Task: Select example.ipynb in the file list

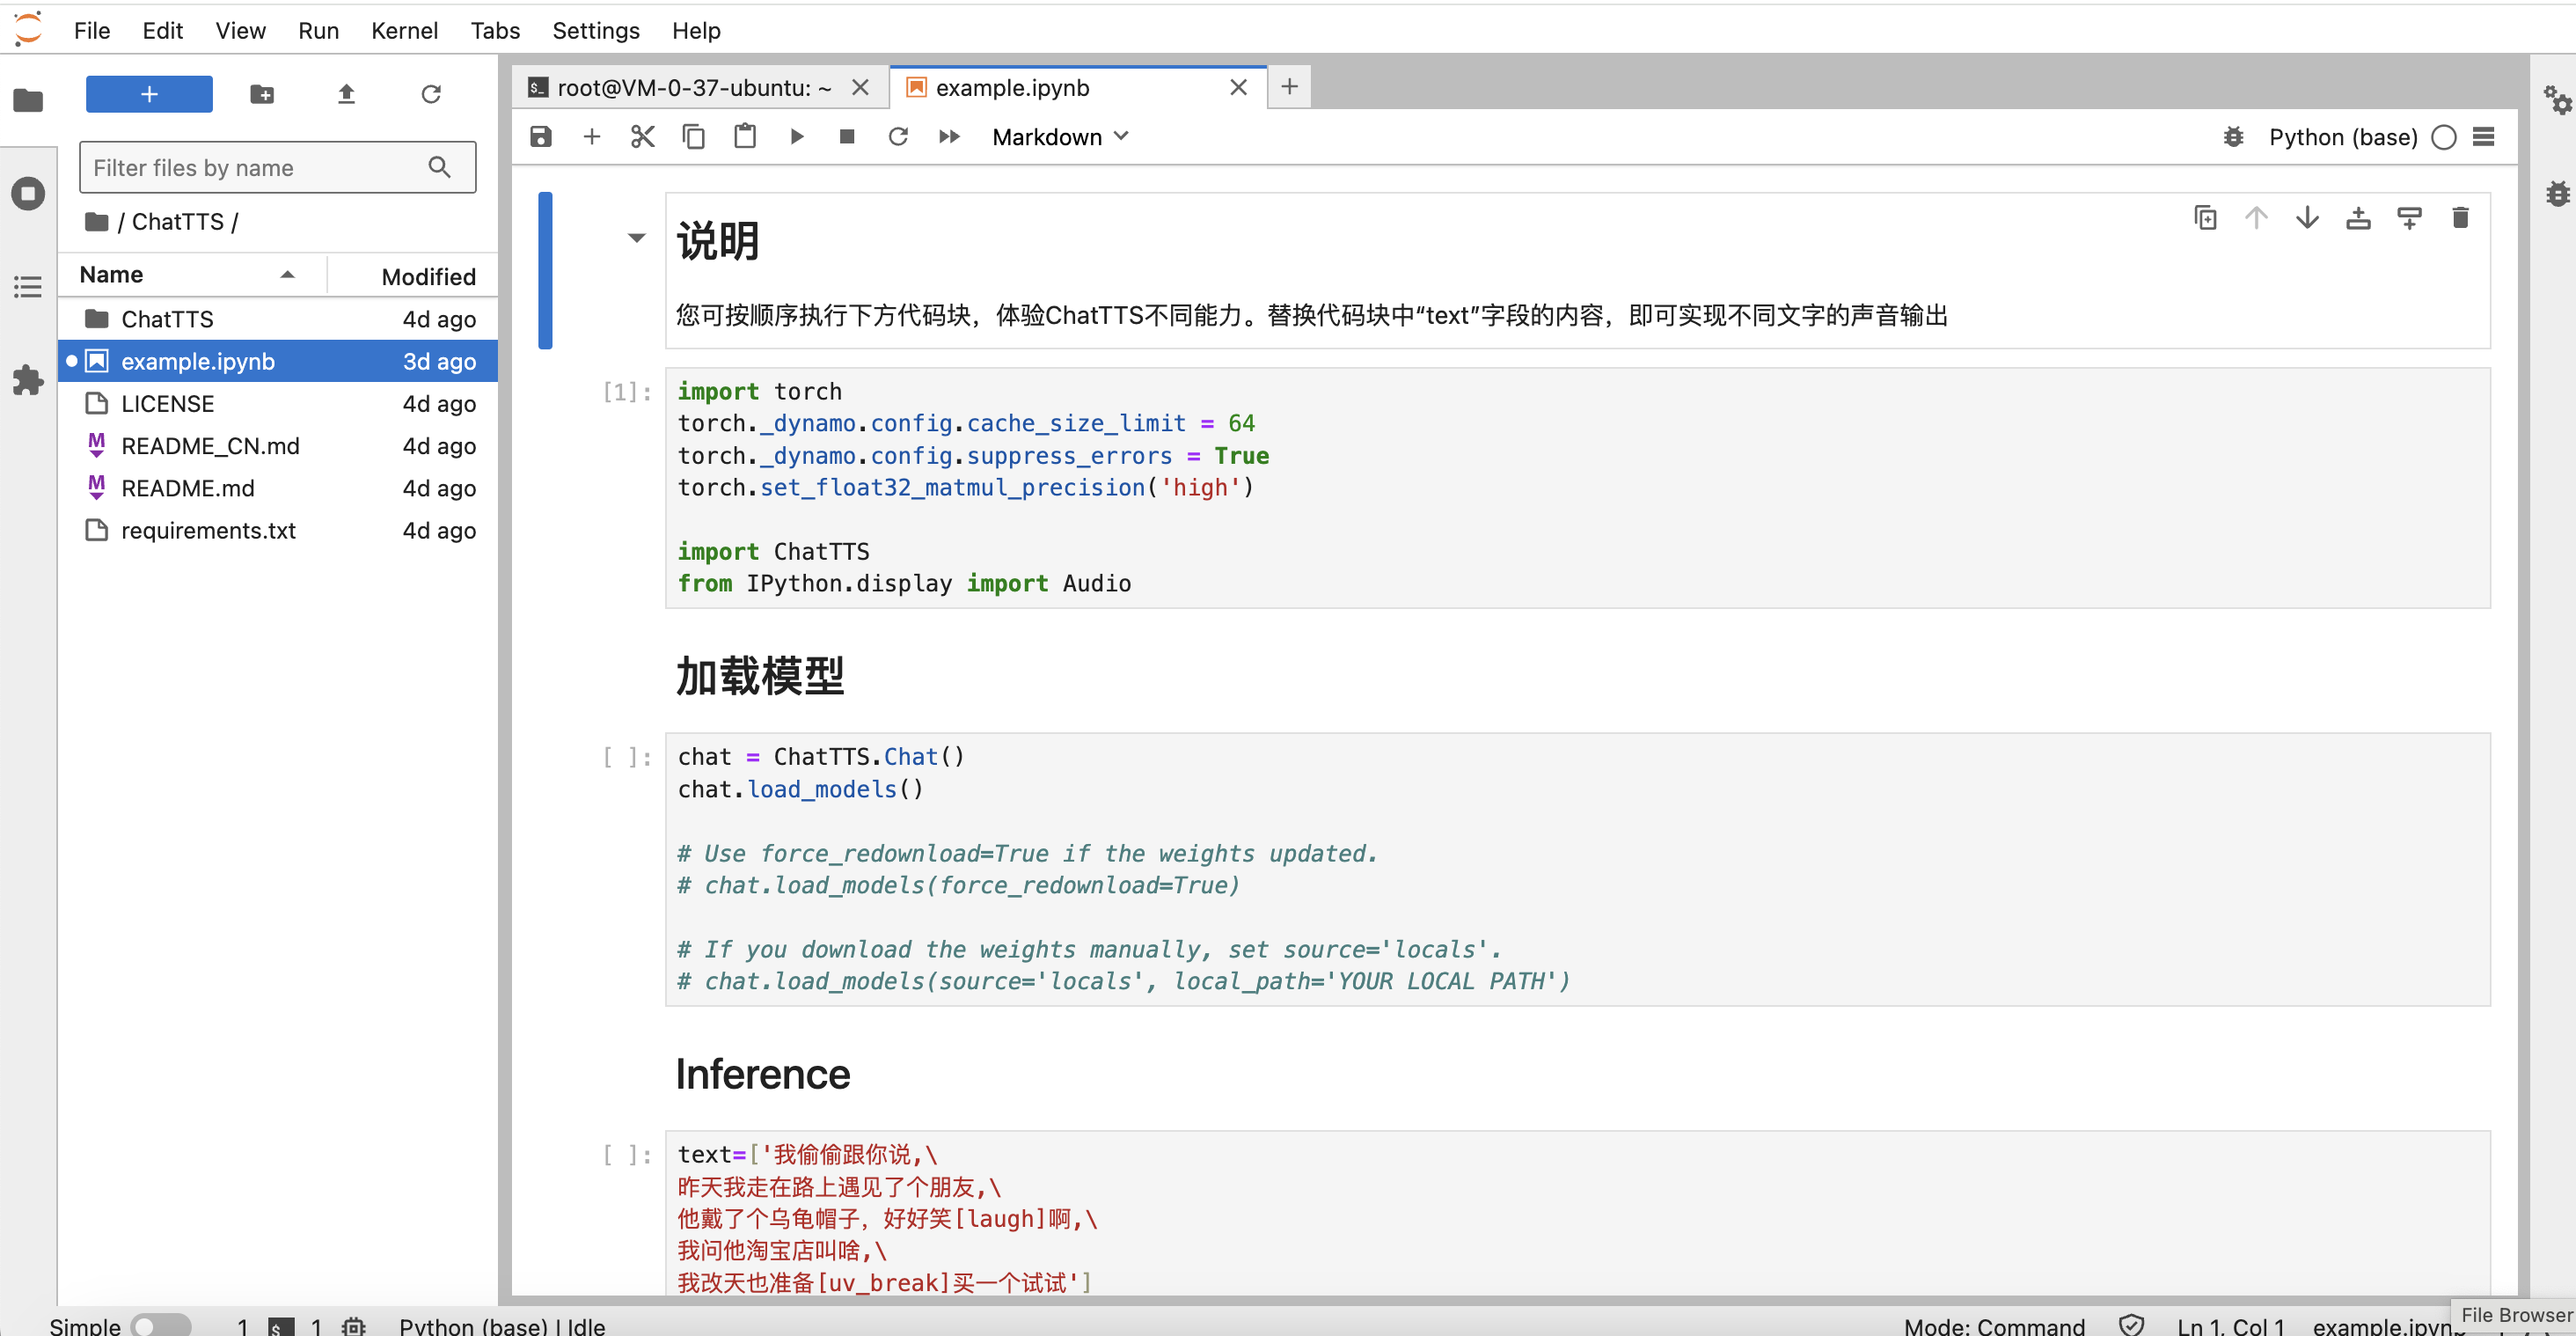Action: 277,361
